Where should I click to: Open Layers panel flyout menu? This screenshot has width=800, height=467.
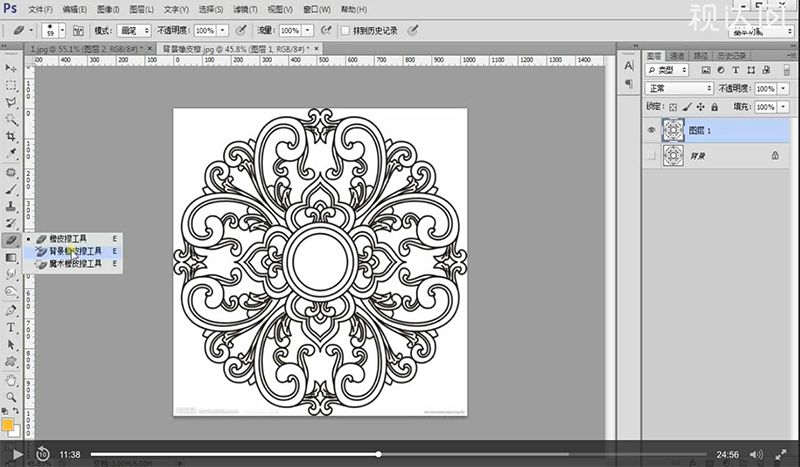(x=791, y=55)
